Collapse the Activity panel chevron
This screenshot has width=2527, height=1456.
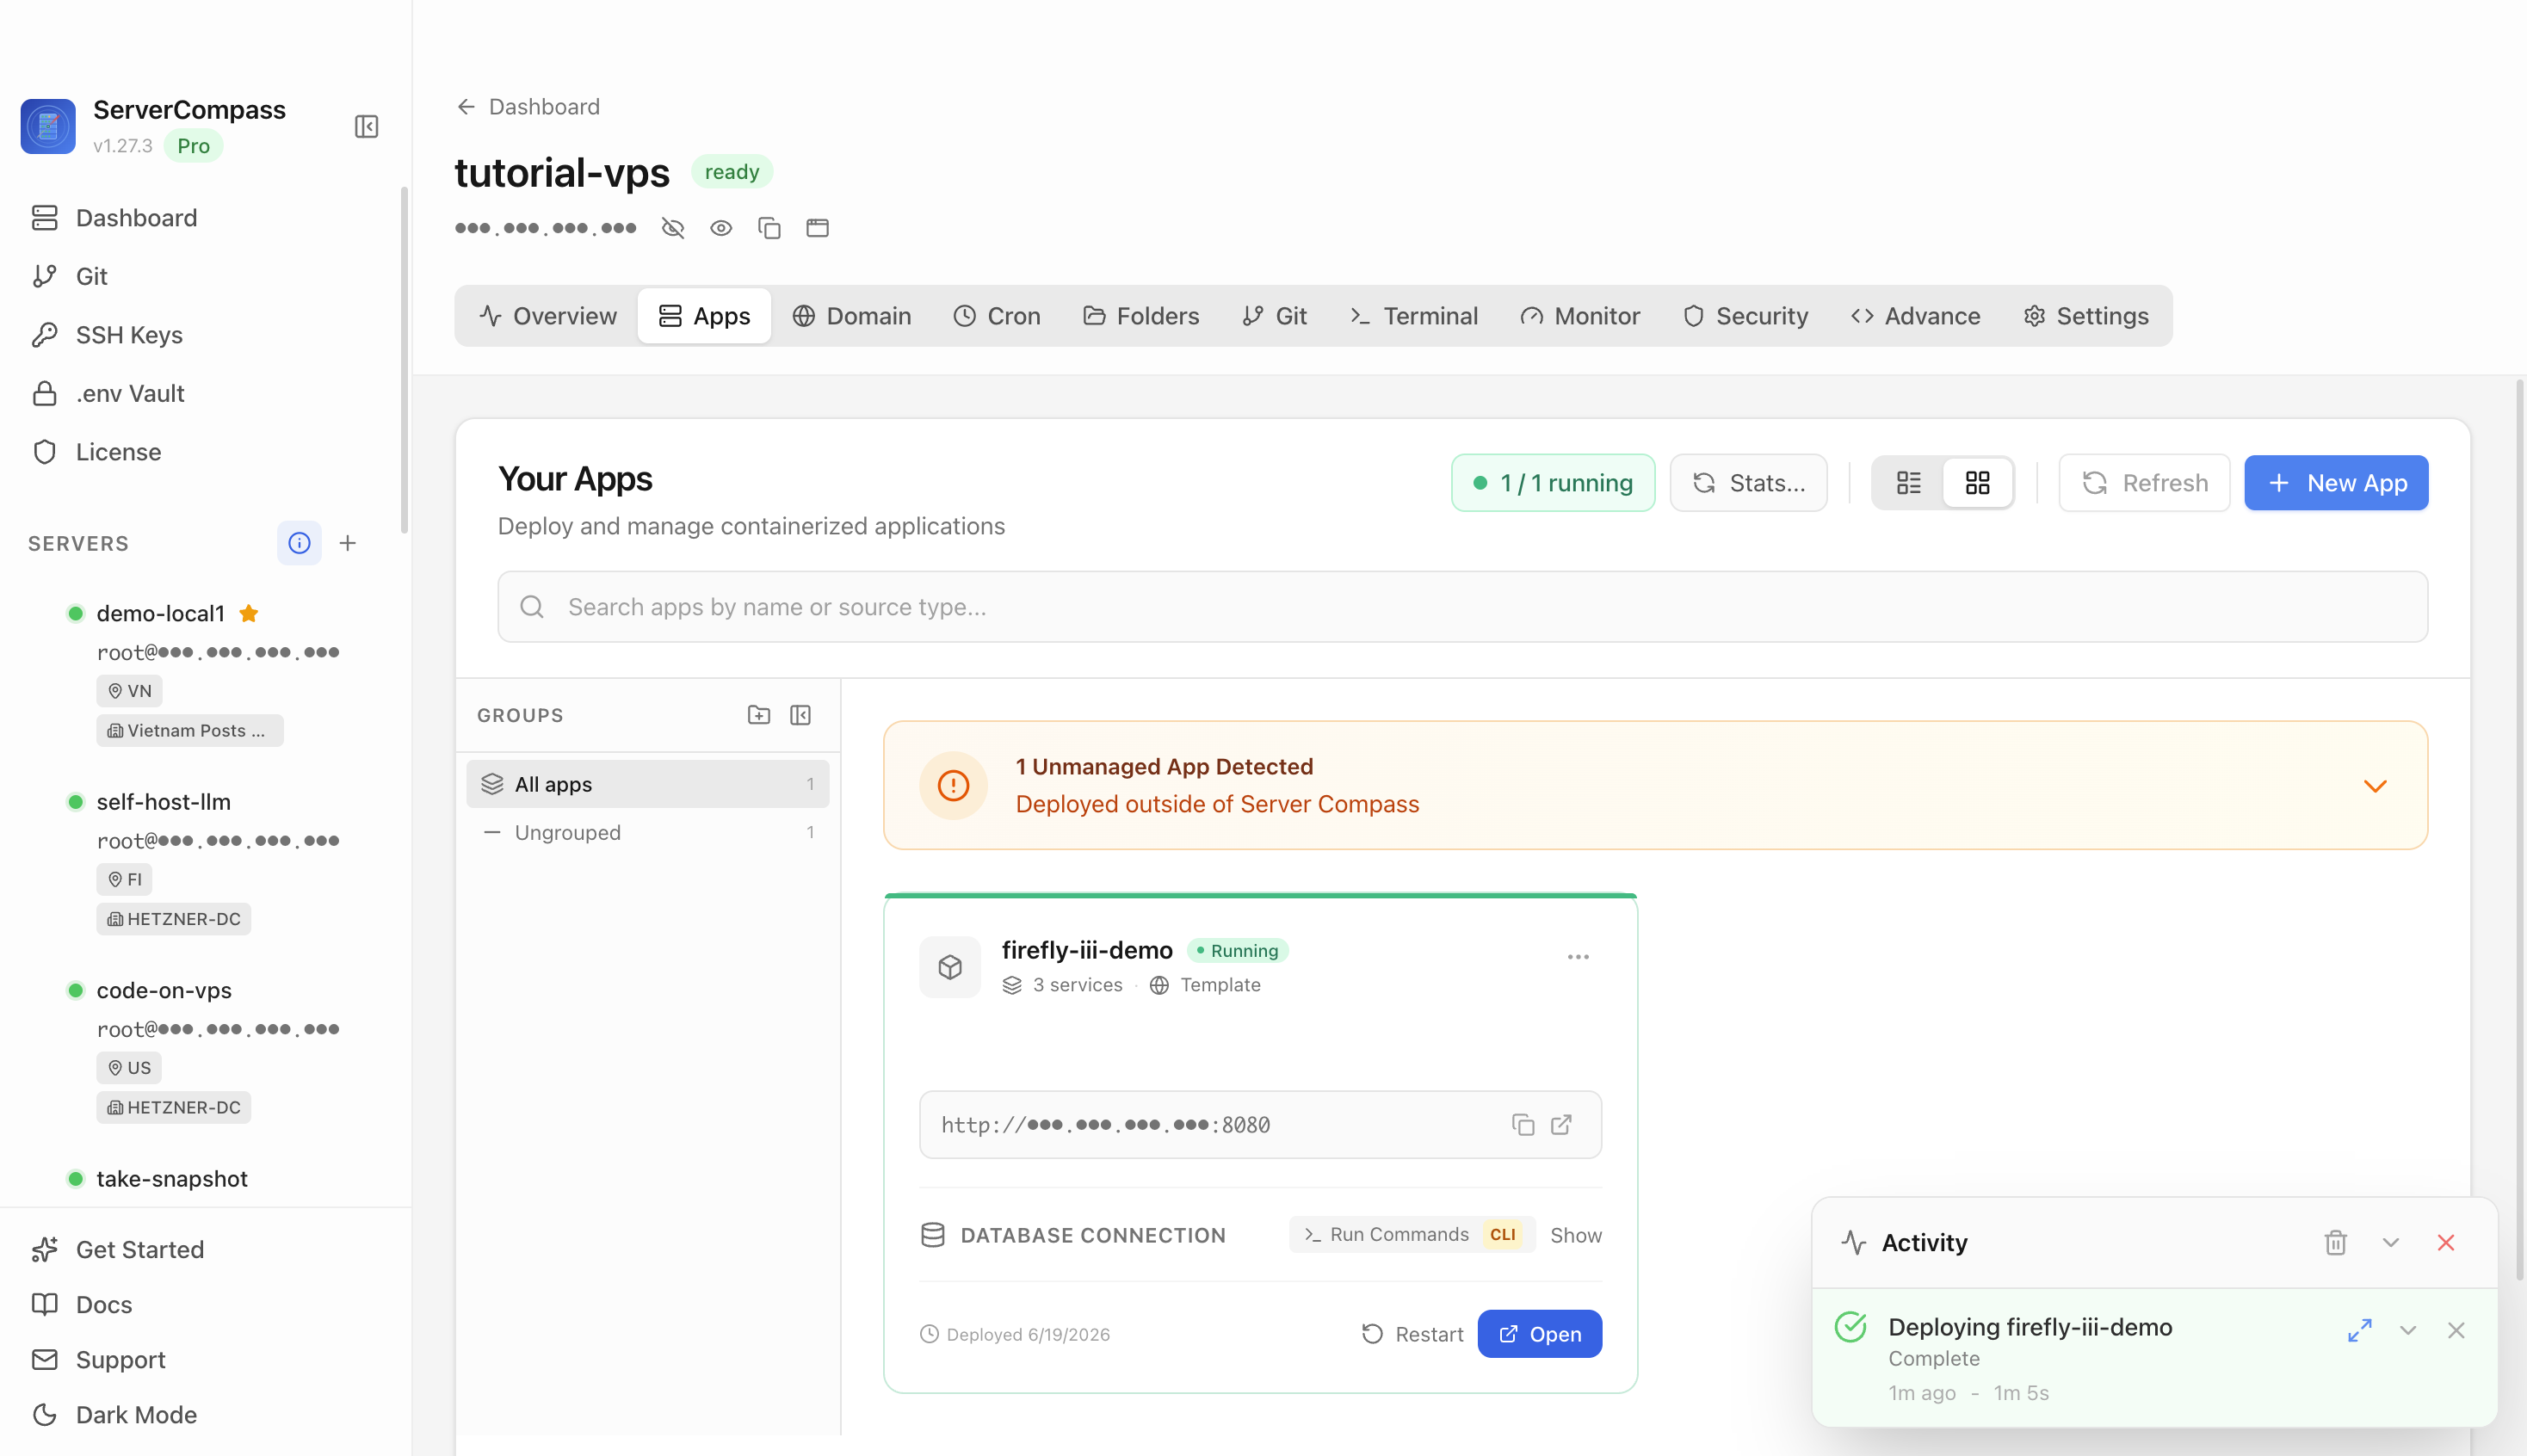click(2391, 1243)
